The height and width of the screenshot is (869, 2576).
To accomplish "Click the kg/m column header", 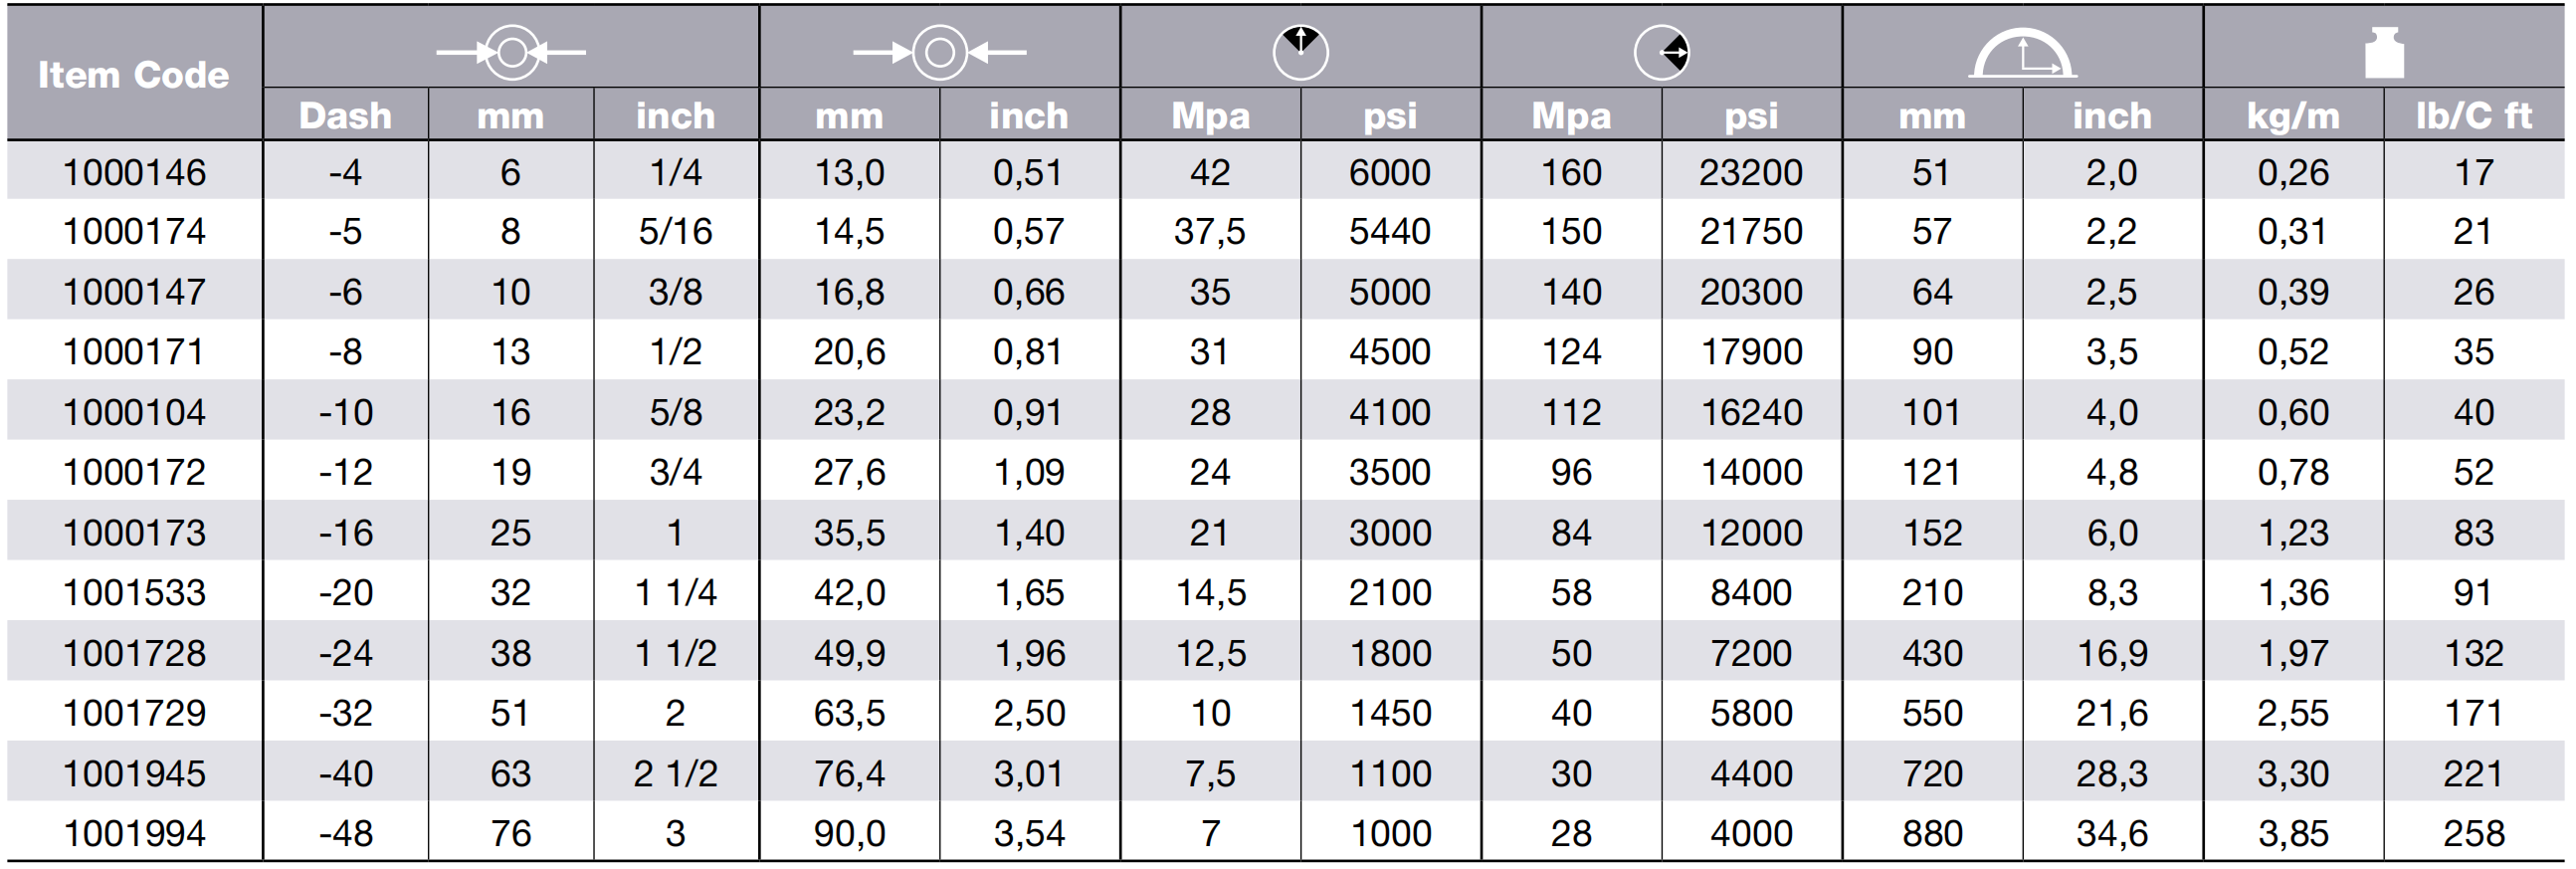I will [x=2293, y=116].
